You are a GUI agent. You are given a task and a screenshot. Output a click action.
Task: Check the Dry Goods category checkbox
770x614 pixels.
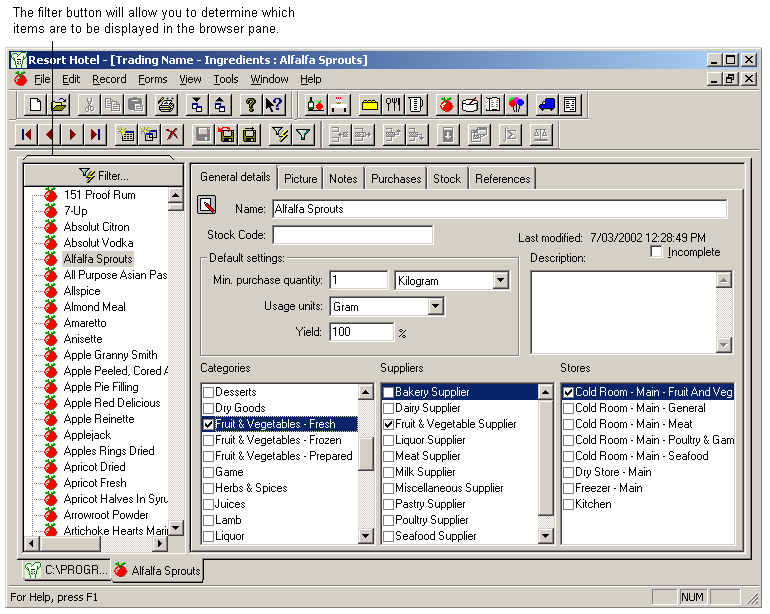pos(208,408)
